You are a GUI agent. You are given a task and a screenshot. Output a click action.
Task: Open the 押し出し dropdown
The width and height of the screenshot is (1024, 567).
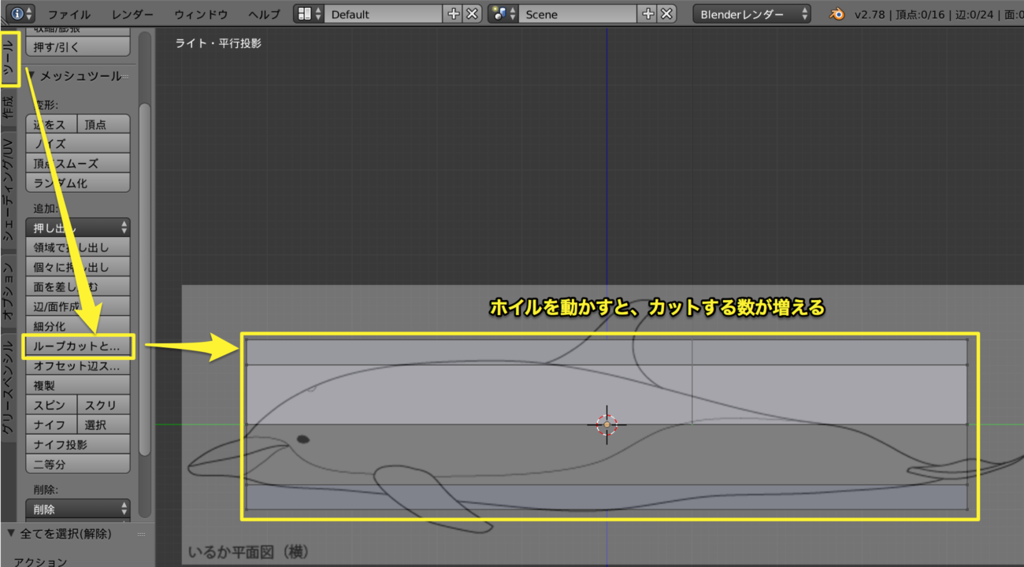78,227
